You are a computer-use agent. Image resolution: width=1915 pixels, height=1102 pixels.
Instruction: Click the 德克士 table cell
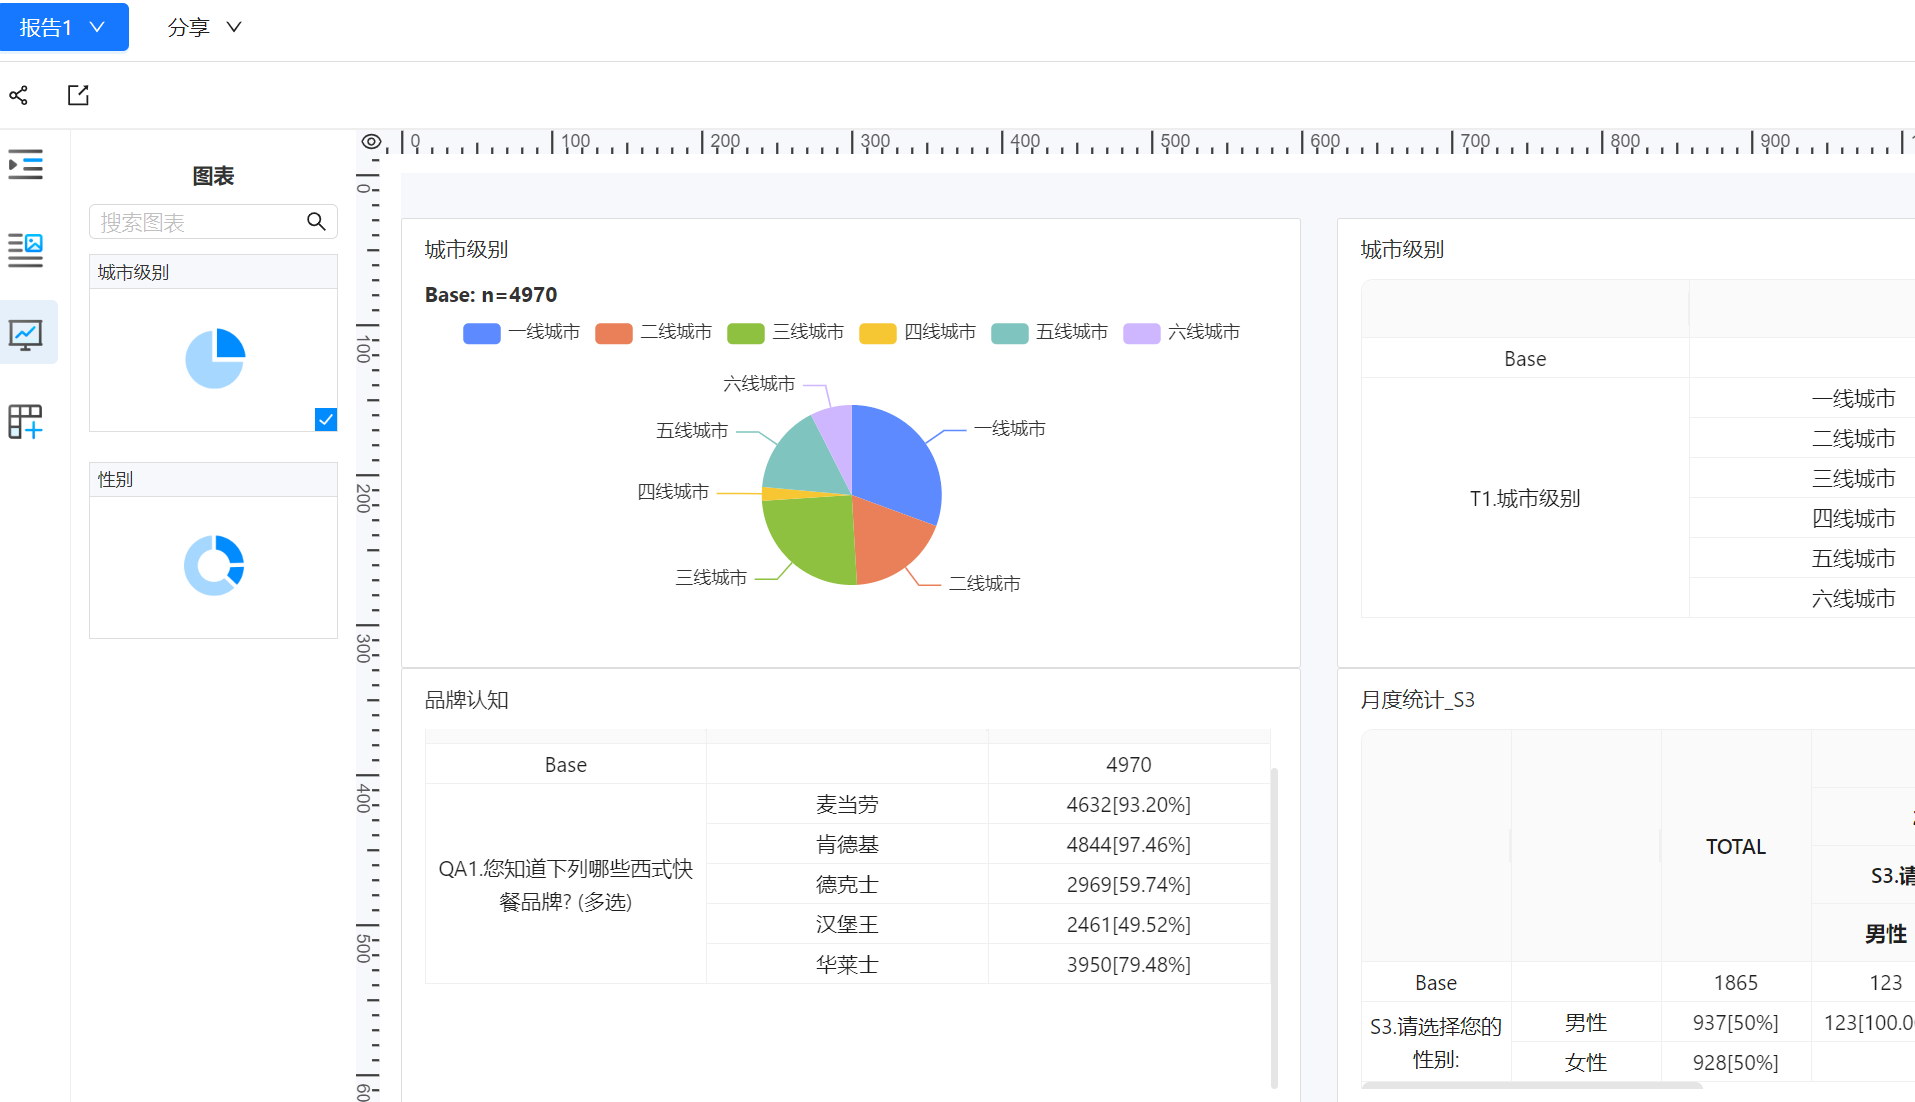[847, 884]
